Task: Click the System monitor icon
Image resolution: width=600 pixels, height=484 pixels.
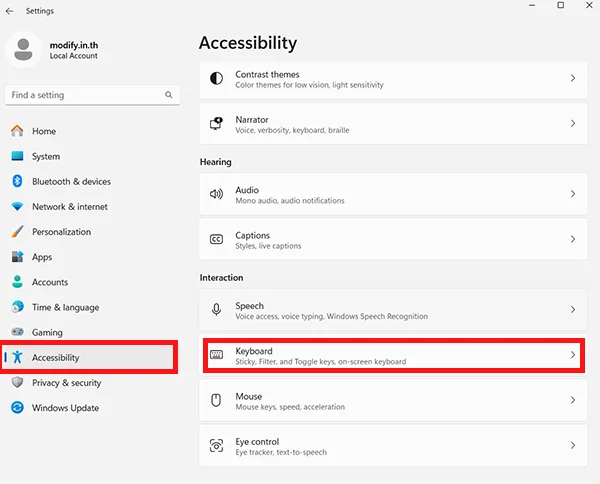Action: 17,156
